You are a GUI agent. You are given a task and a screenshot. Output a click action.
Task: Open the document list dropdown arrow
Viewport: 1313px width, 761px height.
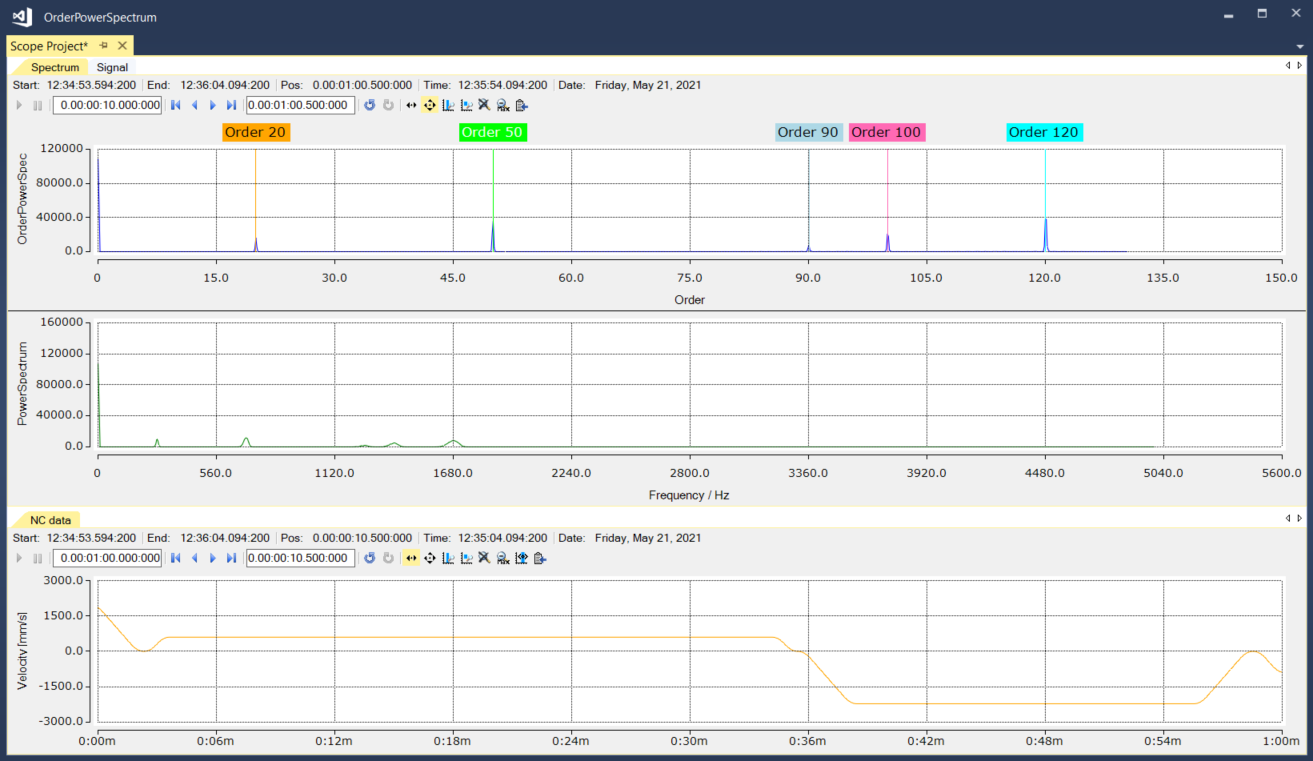click(x=1300, y=46)
